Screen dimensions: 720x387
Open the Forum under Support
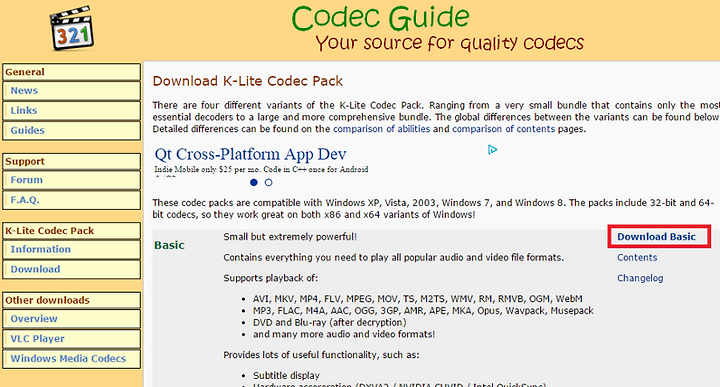72,180
